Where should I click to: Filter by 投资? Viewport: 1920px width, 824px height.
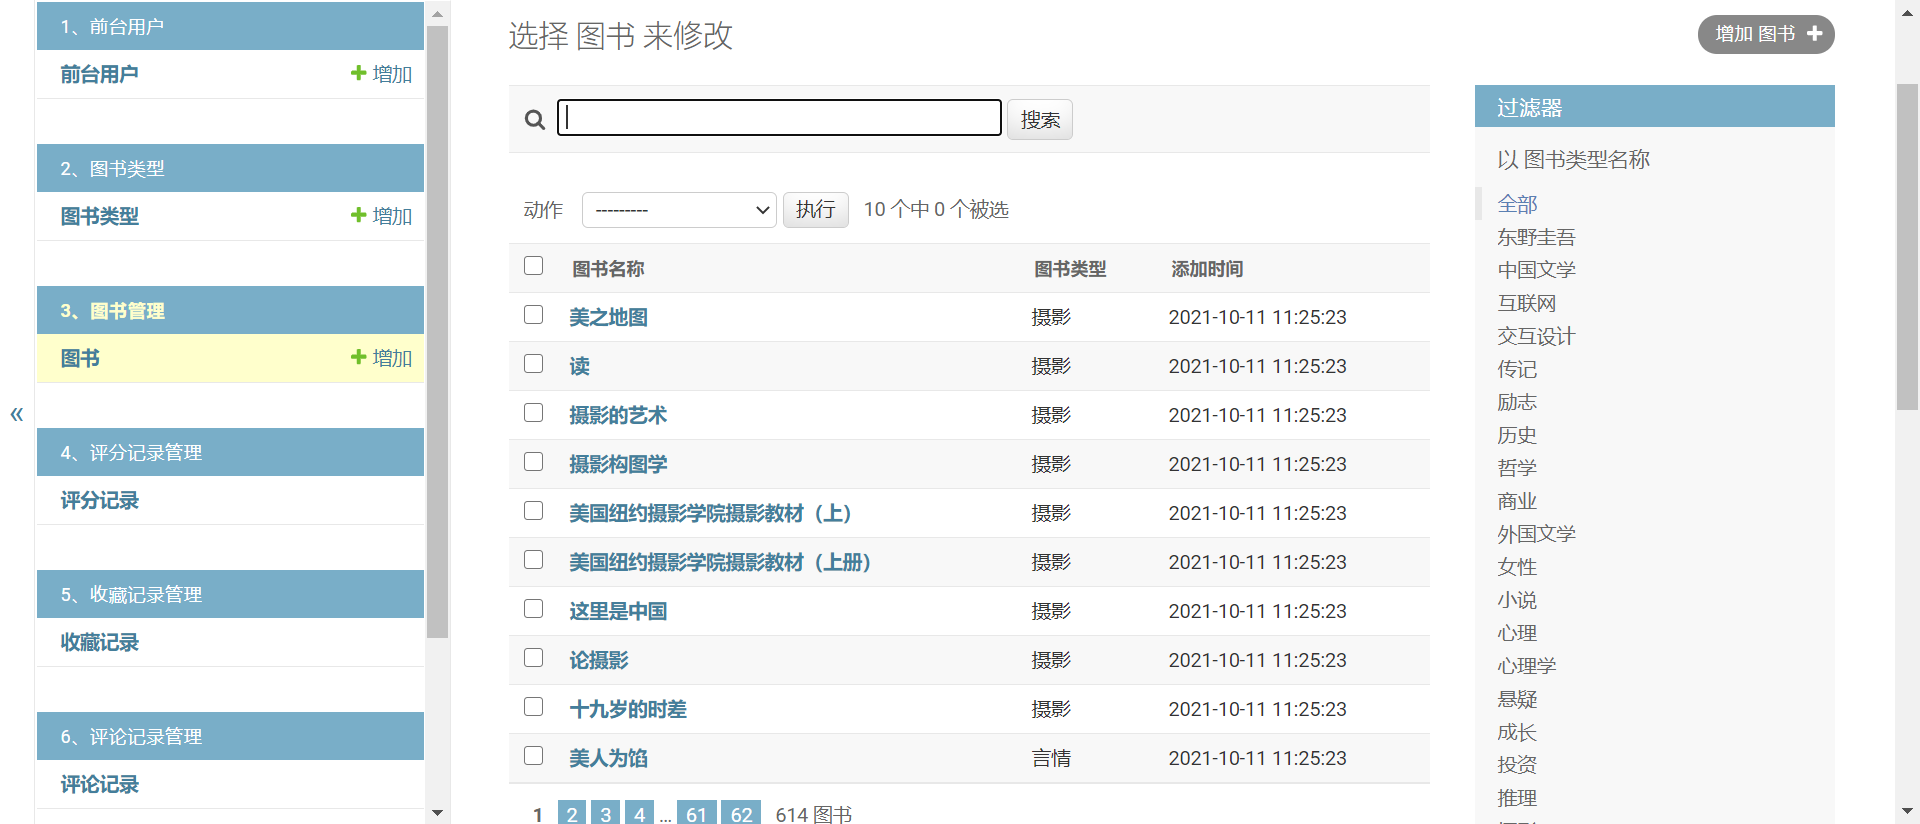(x=1517, y=765)
